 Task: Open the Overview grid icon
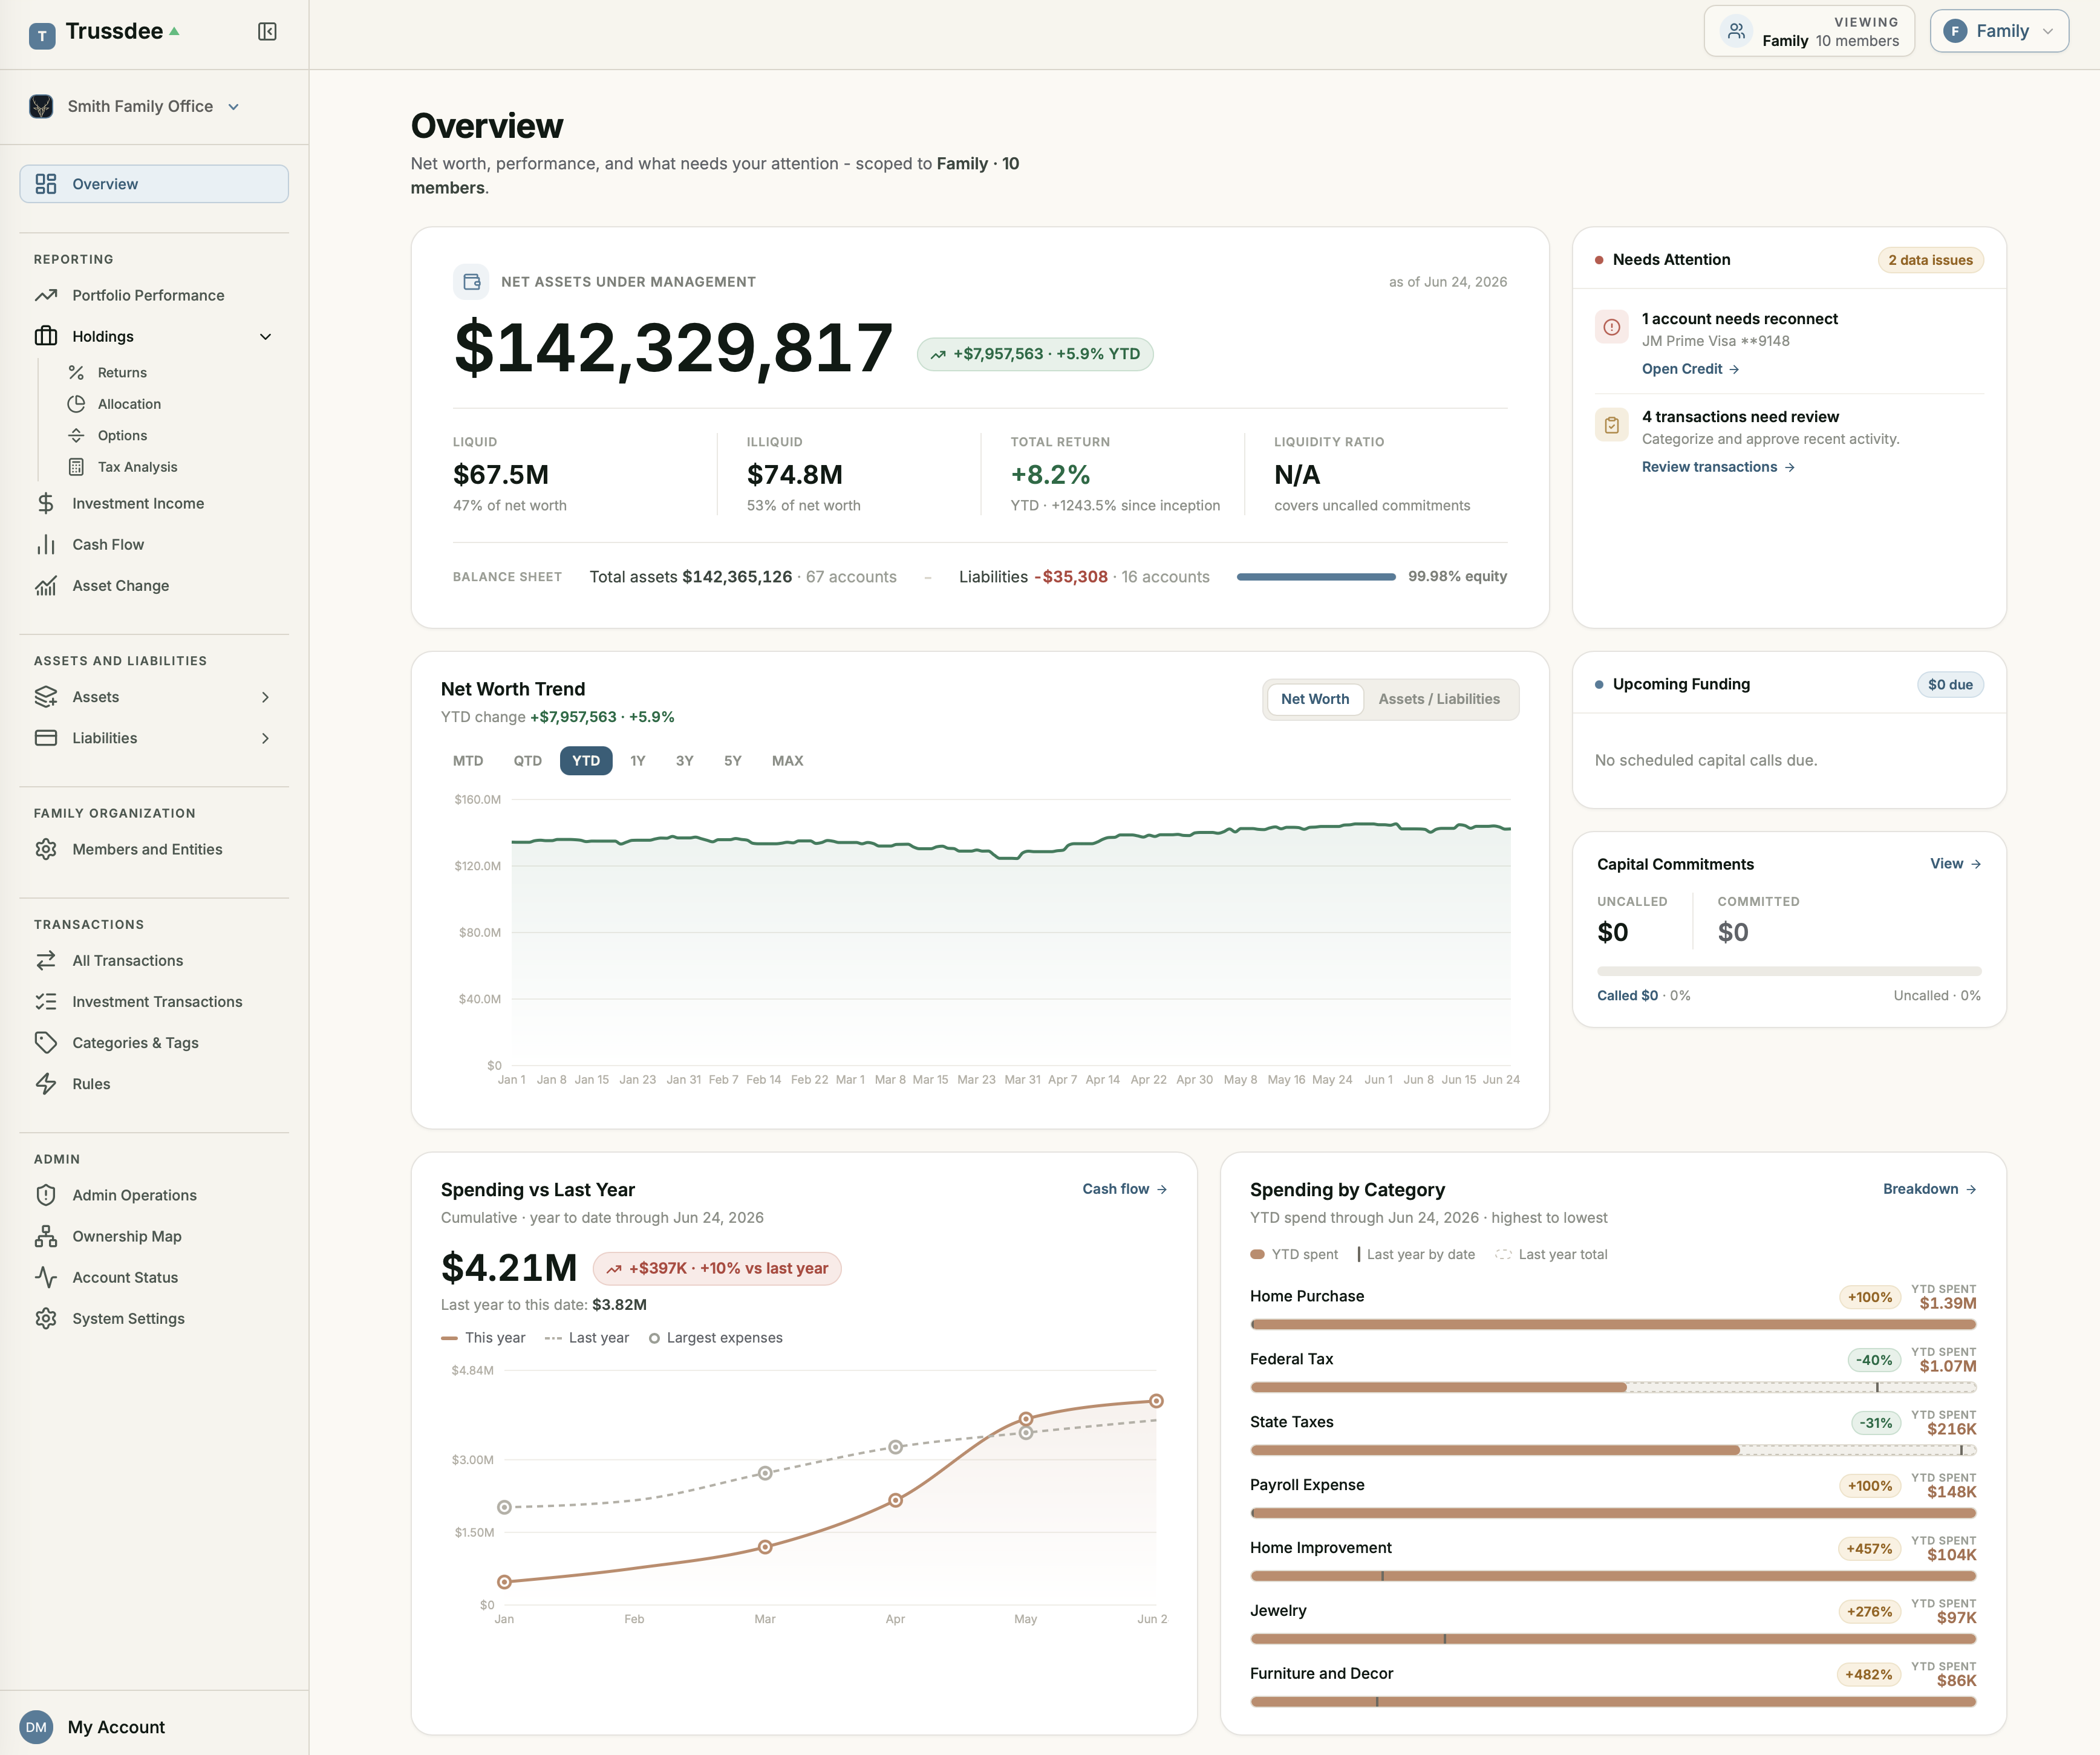tap(46, 184)
